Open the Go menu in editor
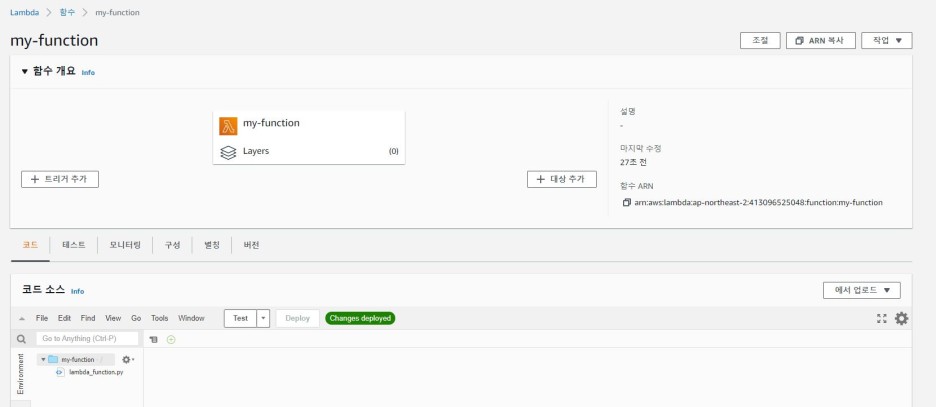This screenshot has width=936, height=407. coord(136,318)
